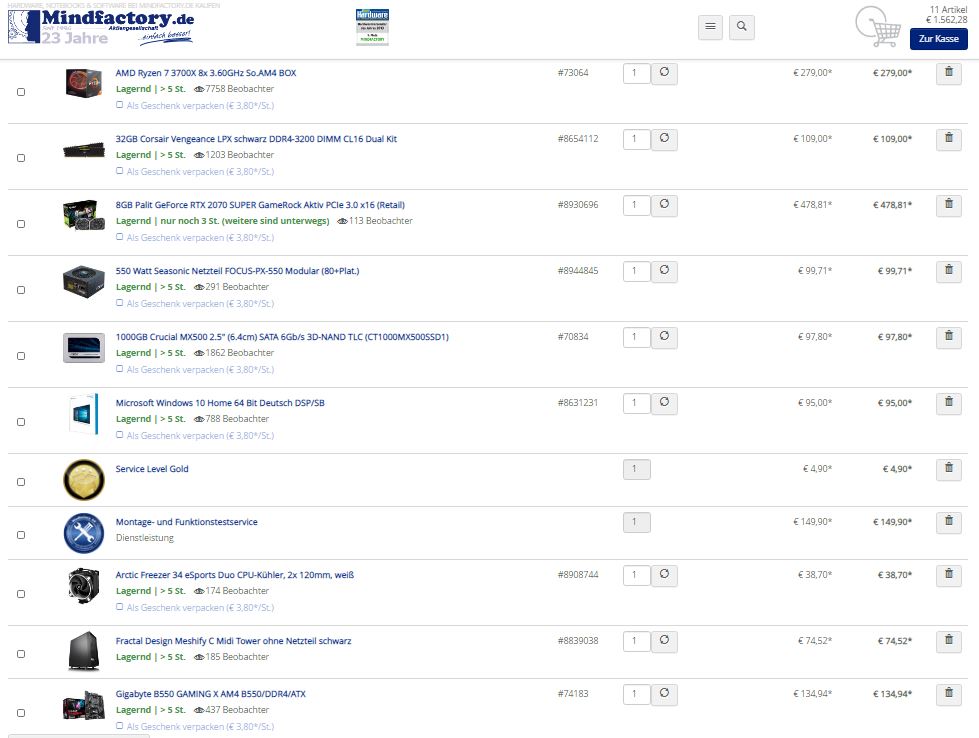Click the Mindfactory.de logo
Screen dimensions: 979x738
click(101, 27)
